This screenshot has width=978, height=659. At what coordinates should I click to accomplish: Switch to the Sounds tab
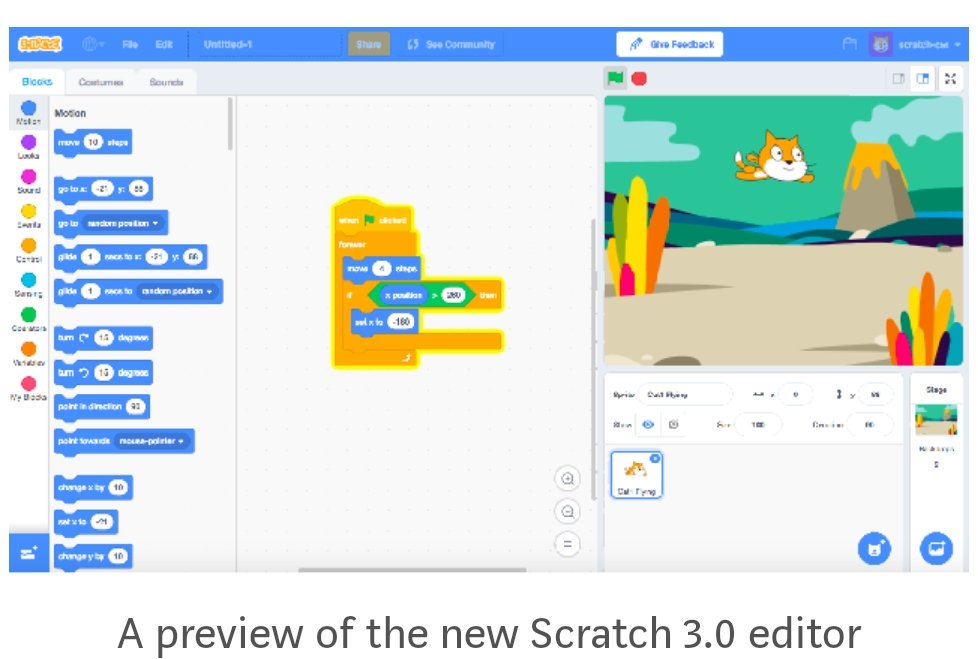coord(166,82)
